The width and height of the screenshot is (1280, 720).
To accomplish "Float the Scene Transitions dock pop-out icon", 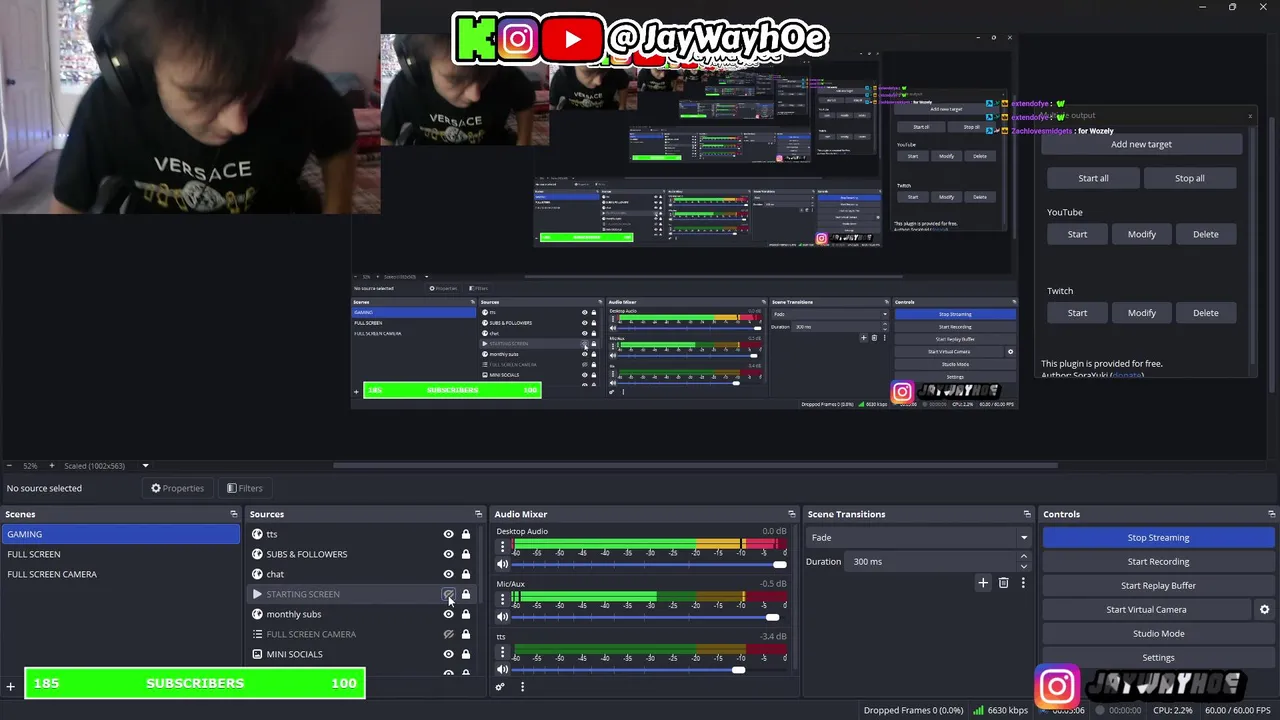I will (1026, 514).
